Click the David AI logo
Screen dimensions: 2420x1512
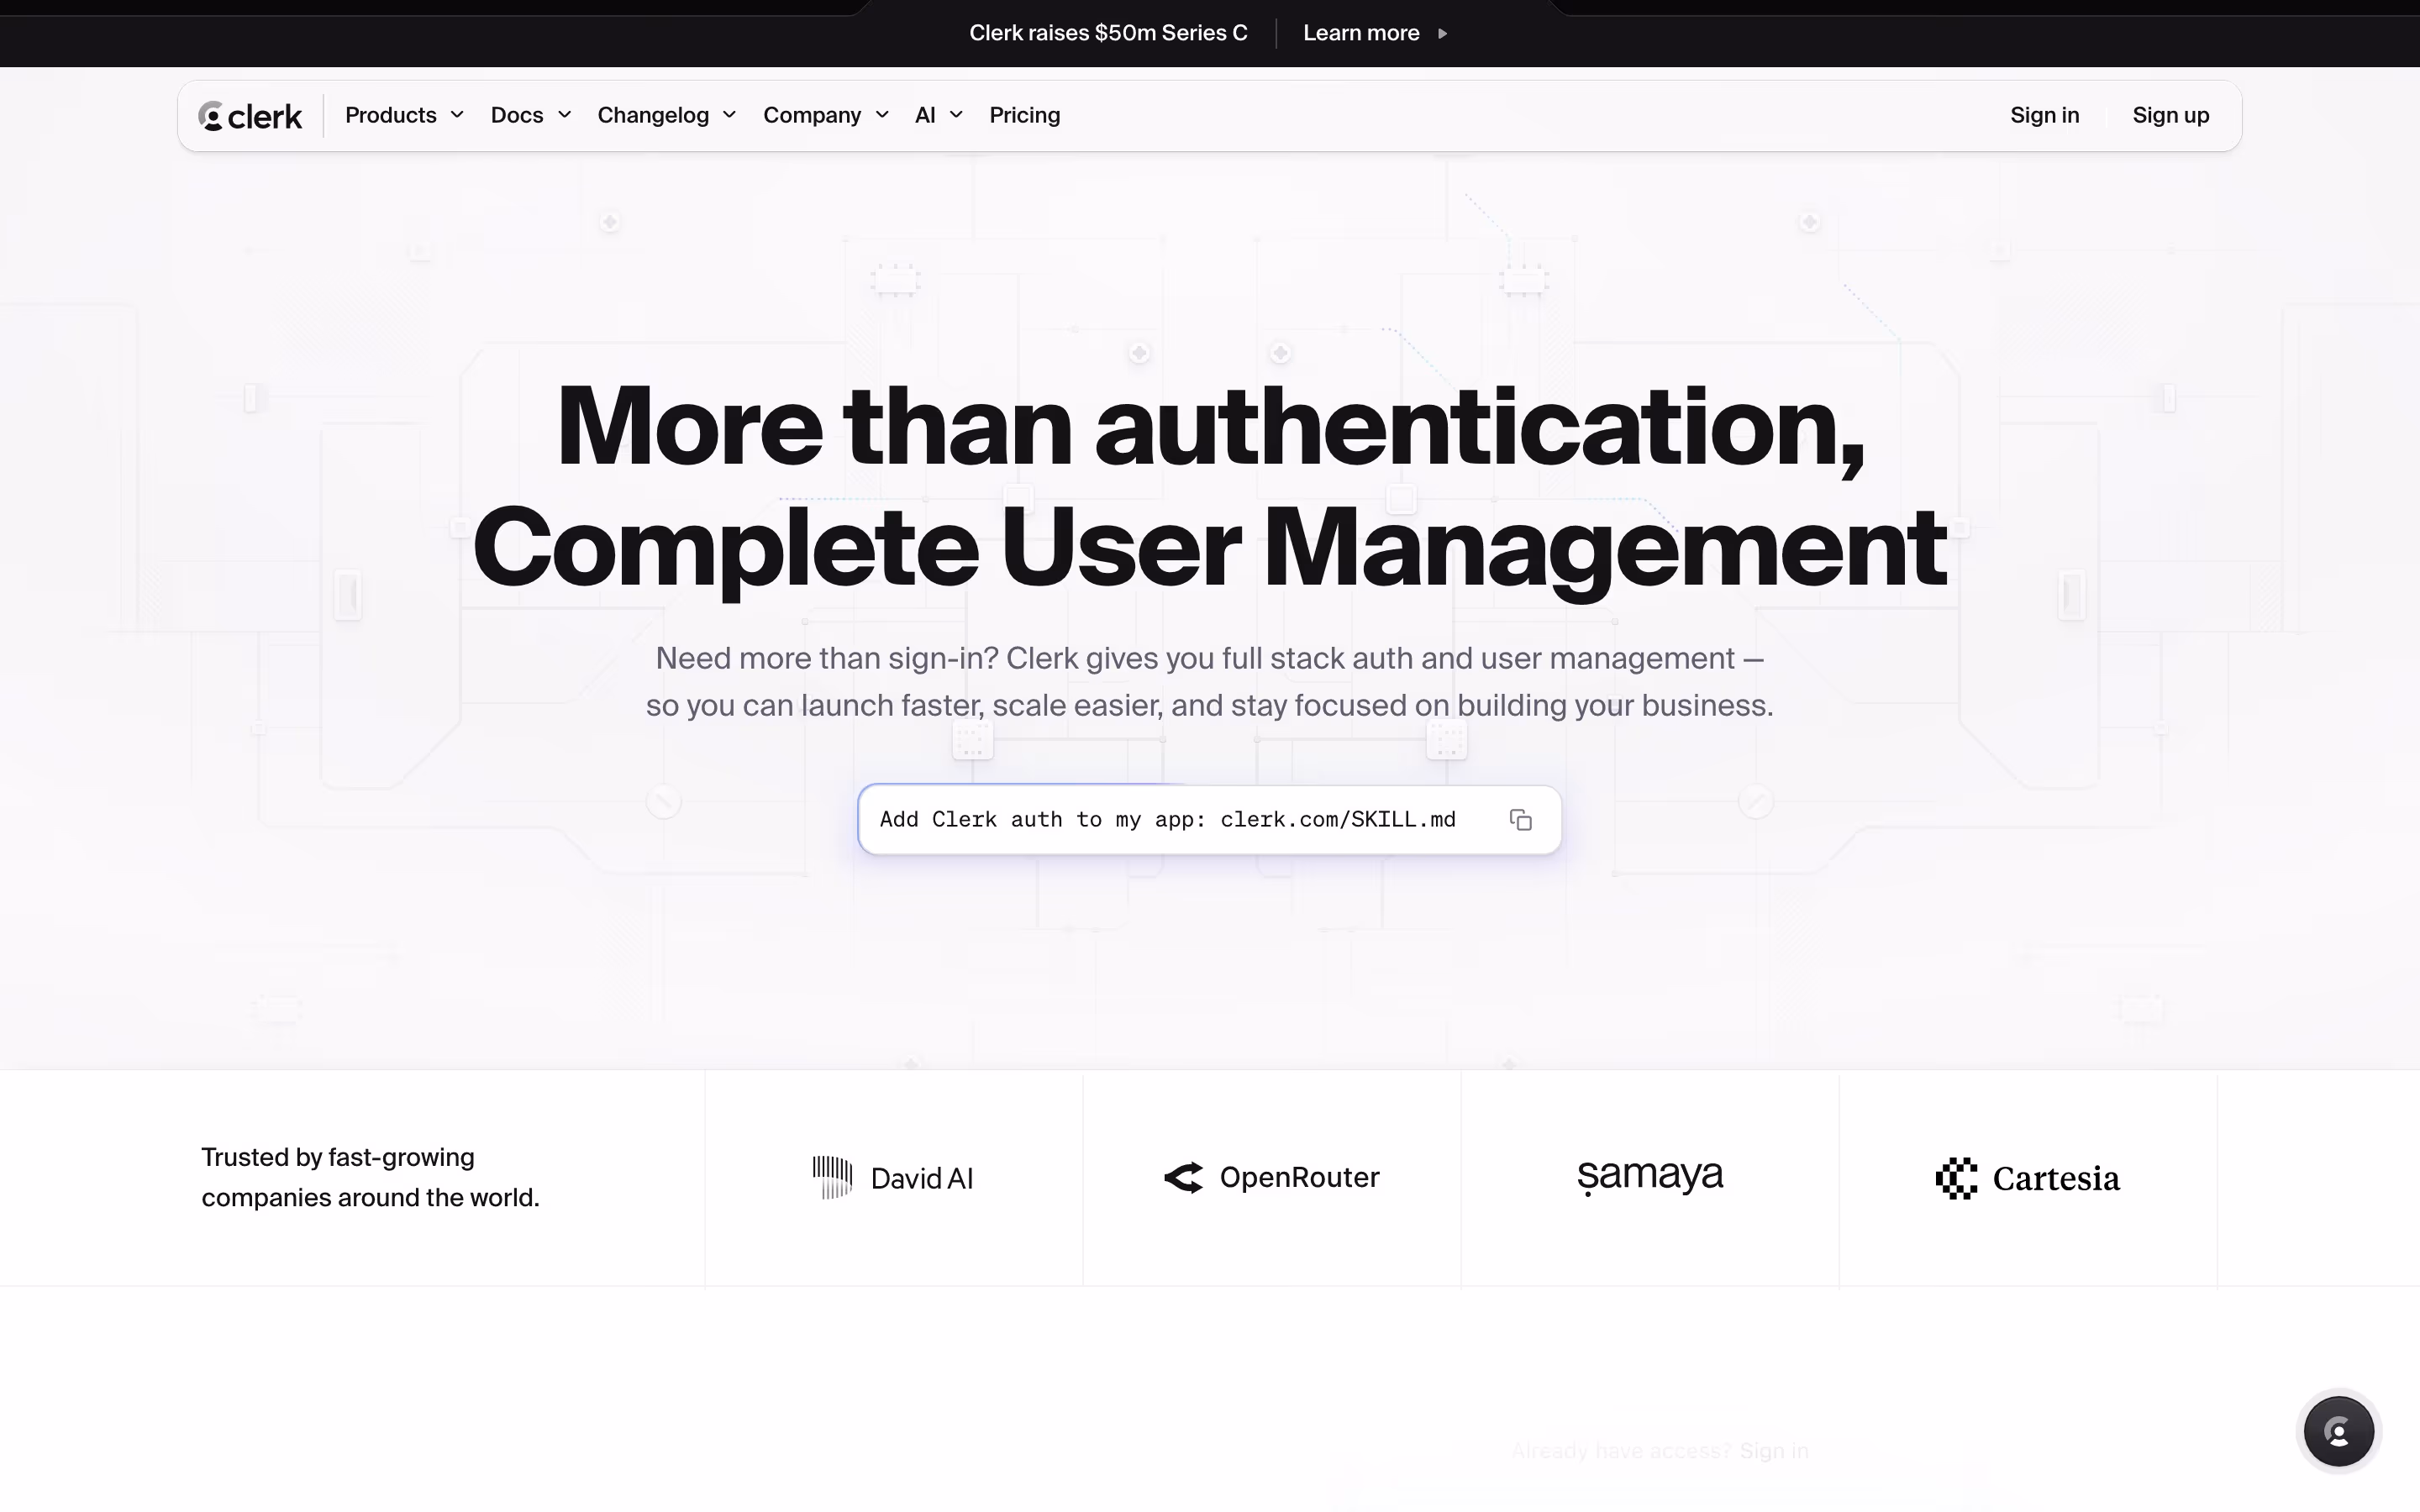(892, 1178)
